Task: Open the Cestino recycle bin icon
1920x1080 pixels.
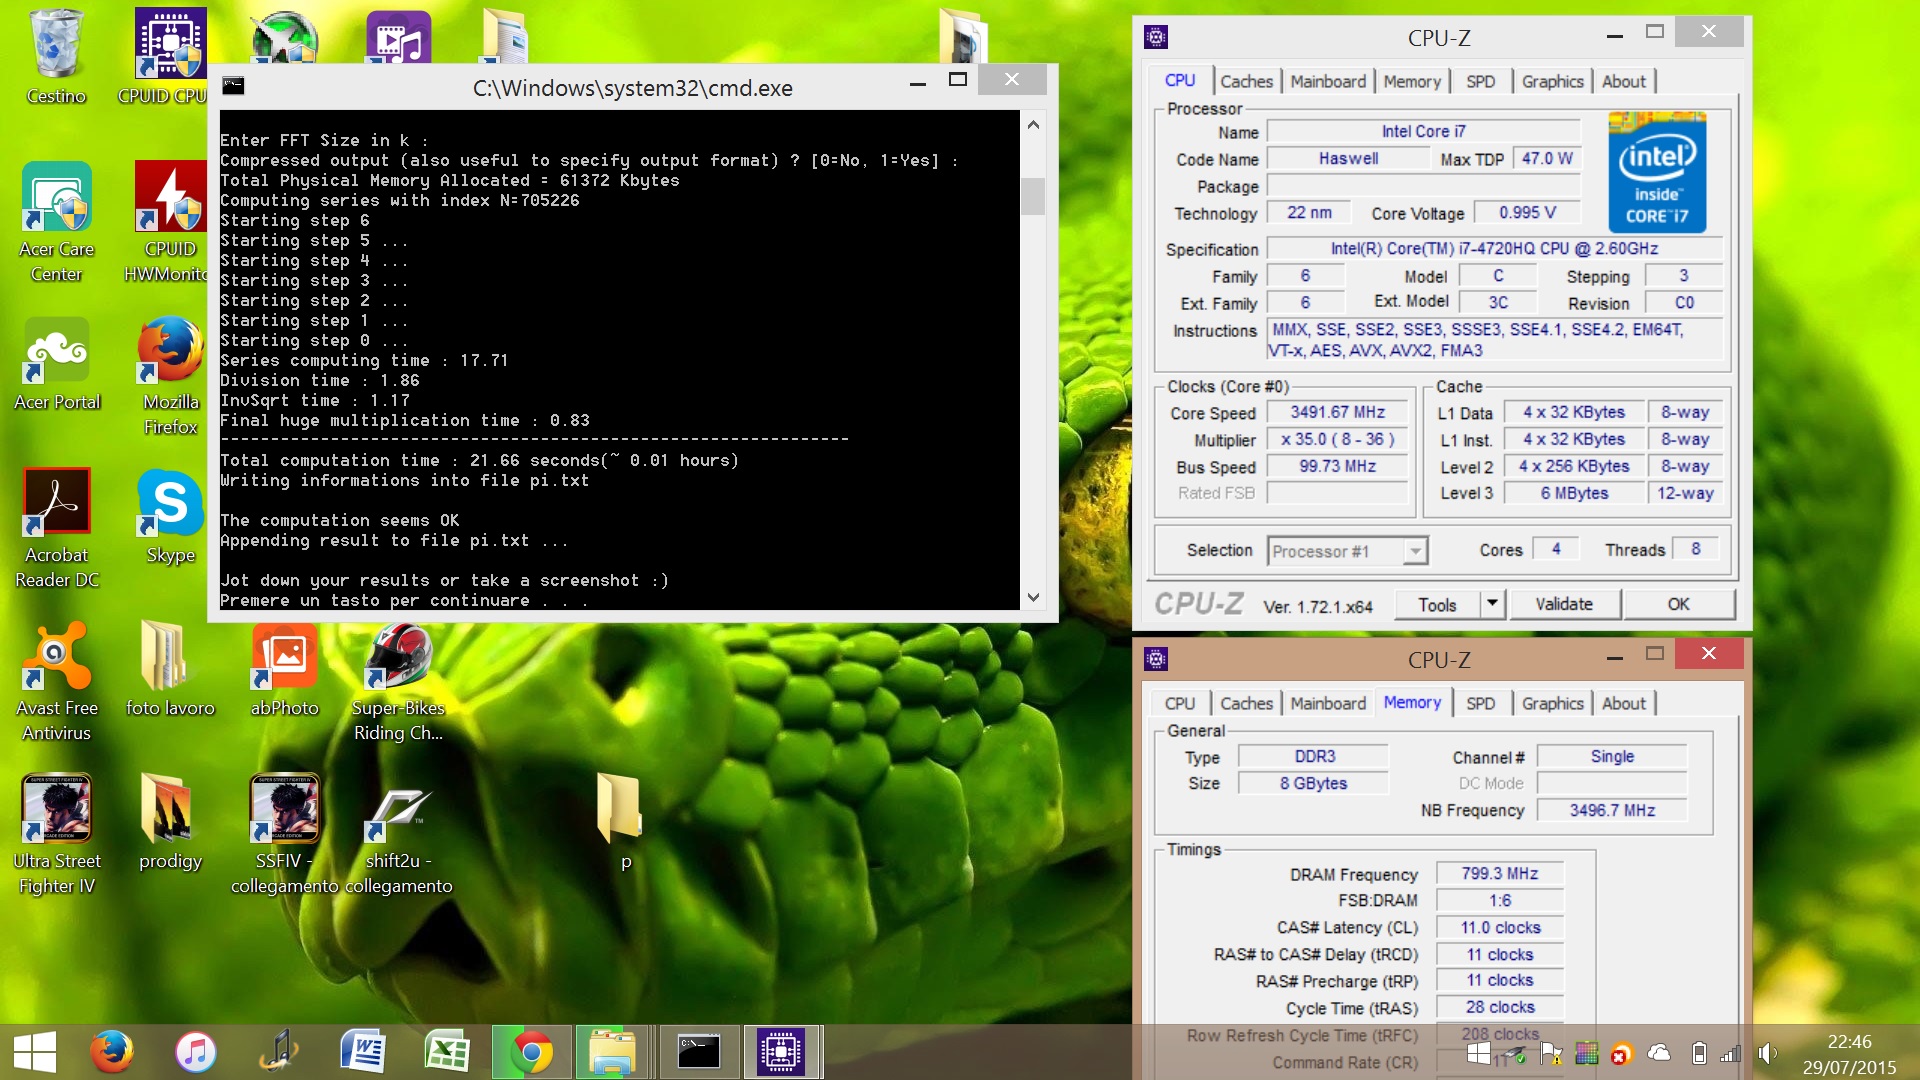Action: [x=56, y=57]
